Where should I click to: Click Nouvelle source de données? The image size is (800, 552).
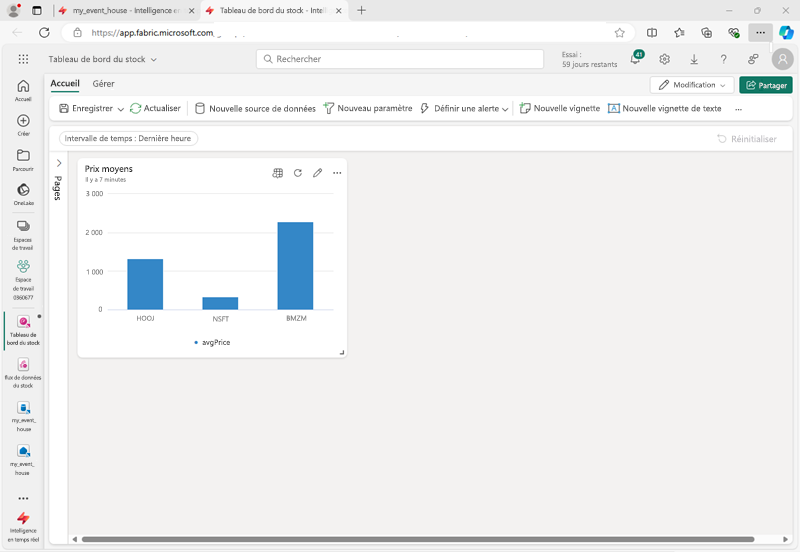(256, 109)
